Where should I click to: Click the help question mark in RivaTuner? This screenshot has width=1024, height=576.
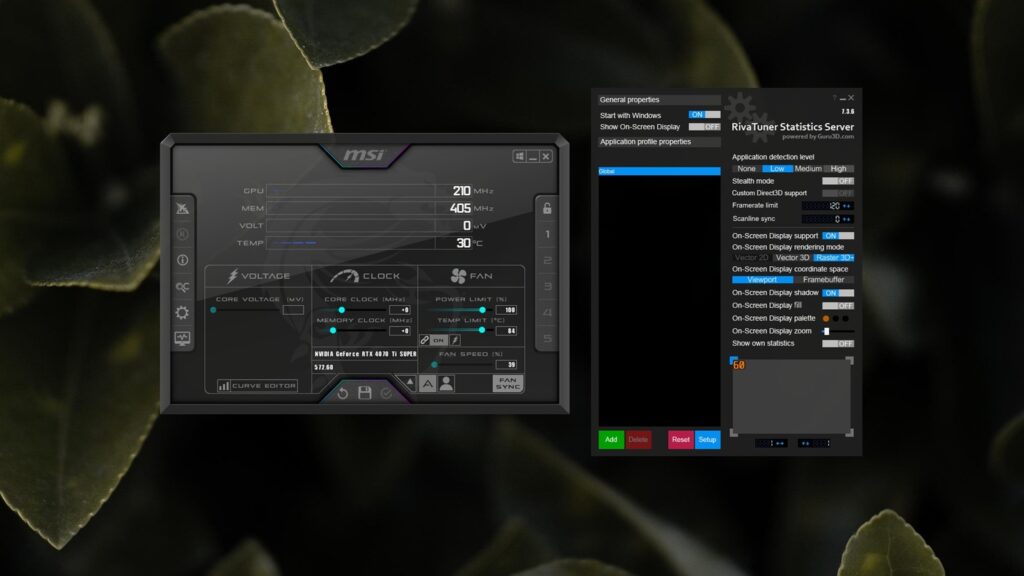click(x=834, y=98)
